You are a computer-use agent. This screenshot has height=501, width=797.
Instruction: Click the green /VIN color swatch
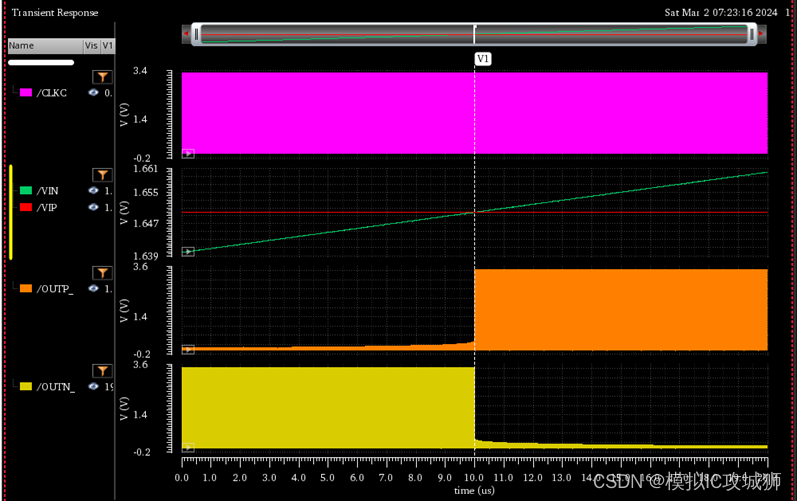[x=26, y=191]
